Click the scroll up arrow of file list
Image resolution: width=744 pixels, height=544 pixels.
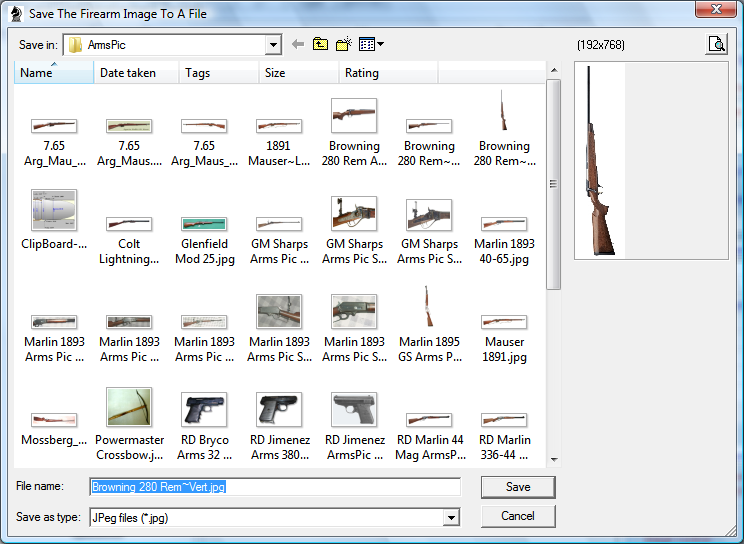coord(553,70)
